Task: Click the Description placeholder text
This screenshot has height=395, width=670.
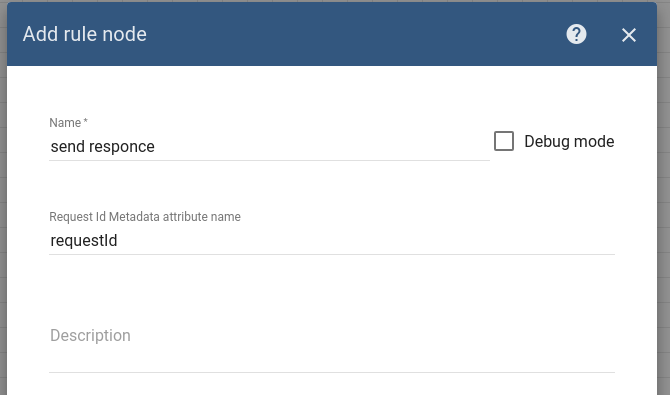Action: coord(90,336)
